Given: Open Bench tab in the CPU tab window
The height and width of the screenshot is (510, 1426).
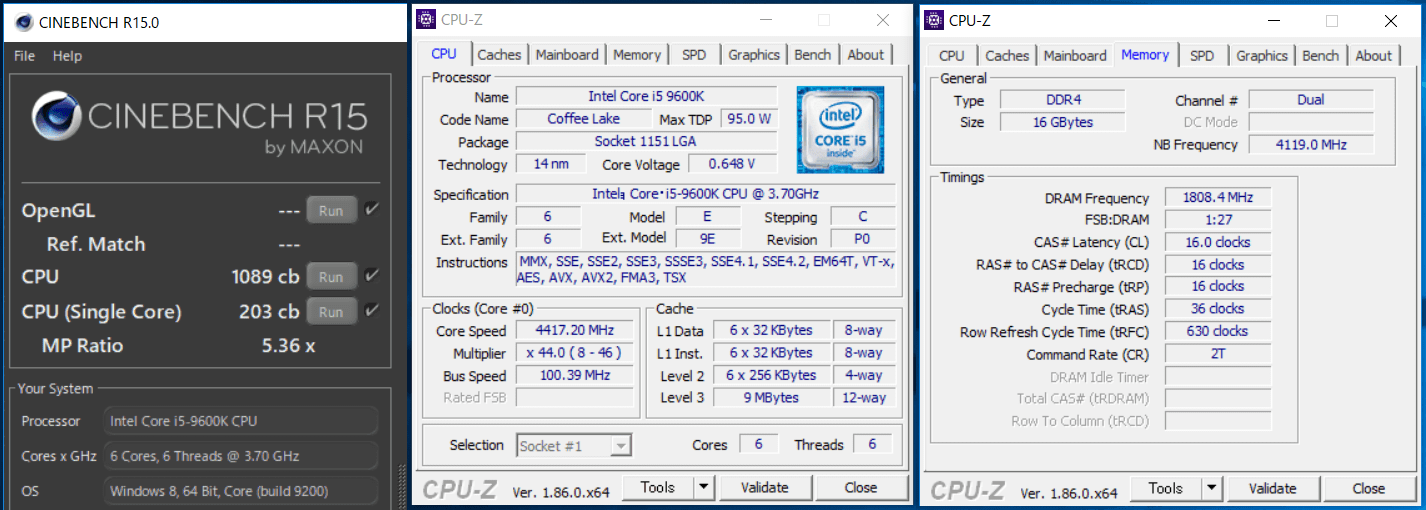Looking at the screenshot, I should click(x=814, y=55).
